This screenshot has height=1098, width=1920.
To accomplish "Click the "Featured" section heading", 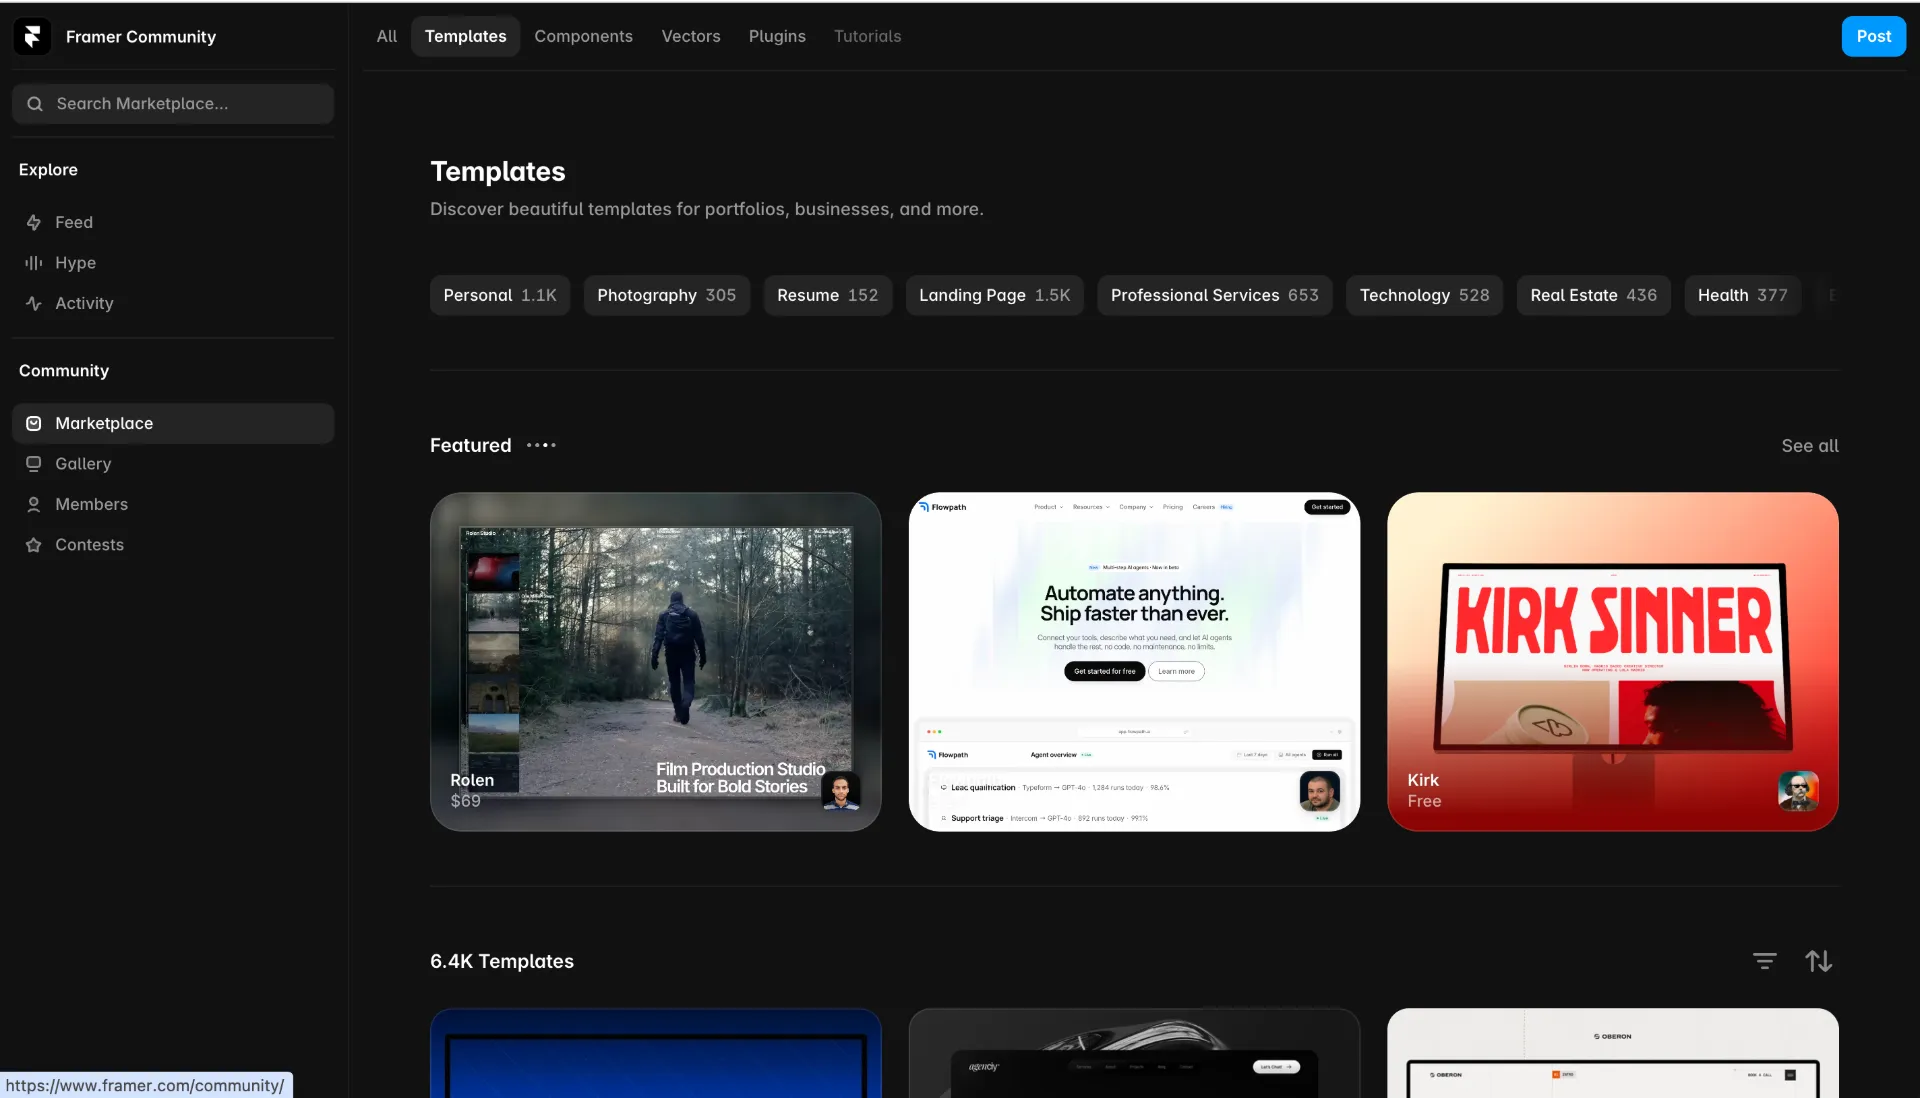I will point(471,445).
